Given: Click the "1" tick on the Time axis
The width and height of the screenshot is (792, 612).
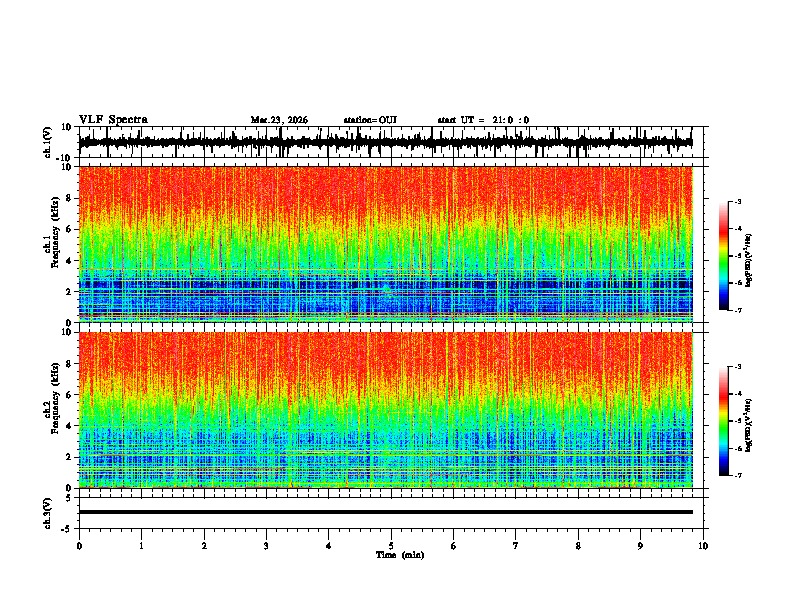Looking at the screenshot, I should pos(141,546).
